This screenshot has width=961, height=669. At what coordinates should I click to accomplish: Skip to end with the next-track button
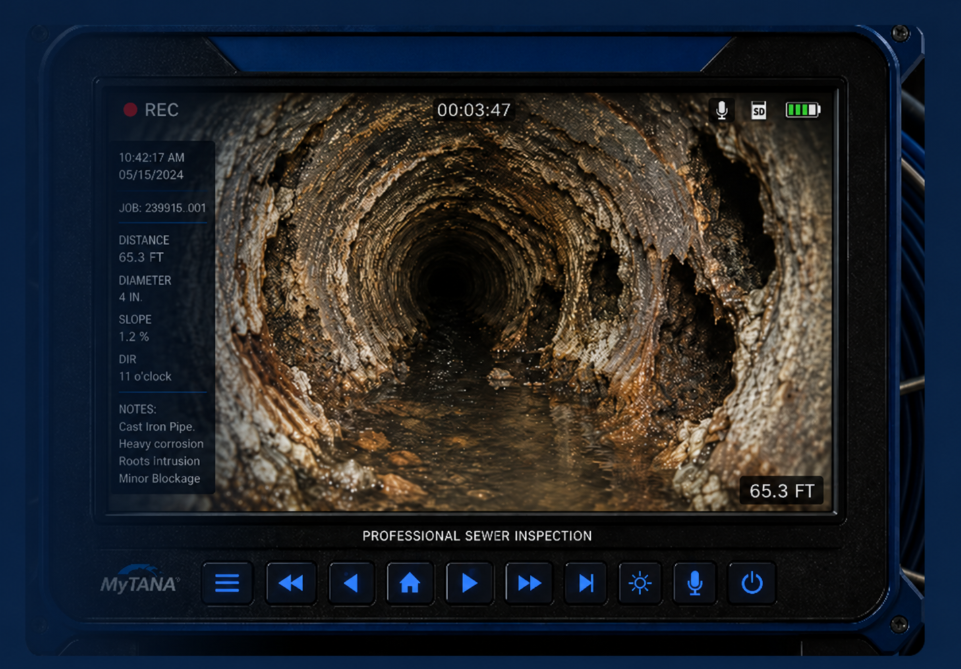click(x=586, y=583)
